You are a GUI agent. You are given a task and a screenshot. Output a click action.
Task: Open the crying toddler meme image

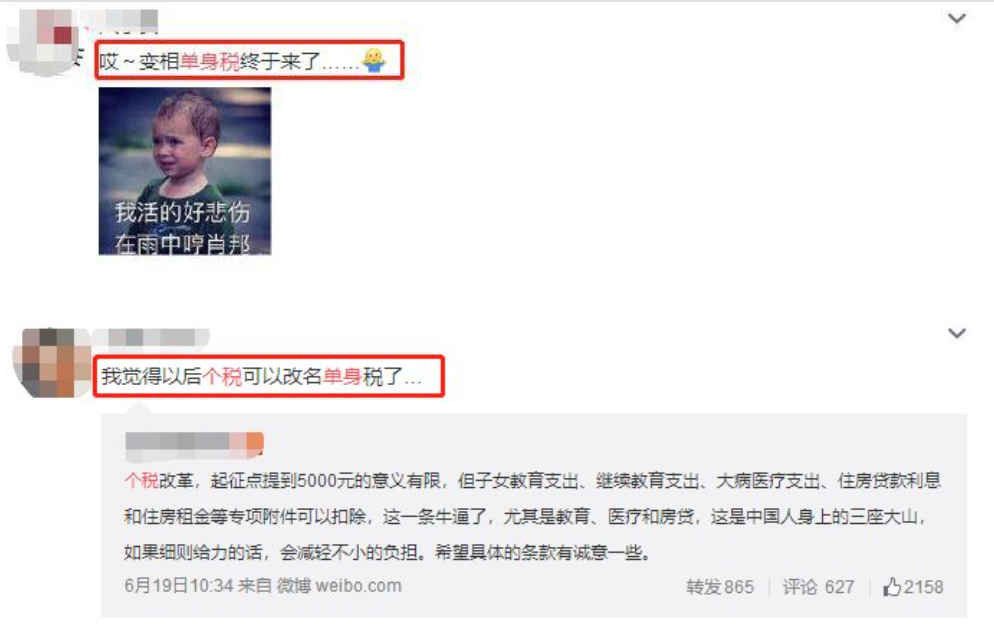point(184,171)
